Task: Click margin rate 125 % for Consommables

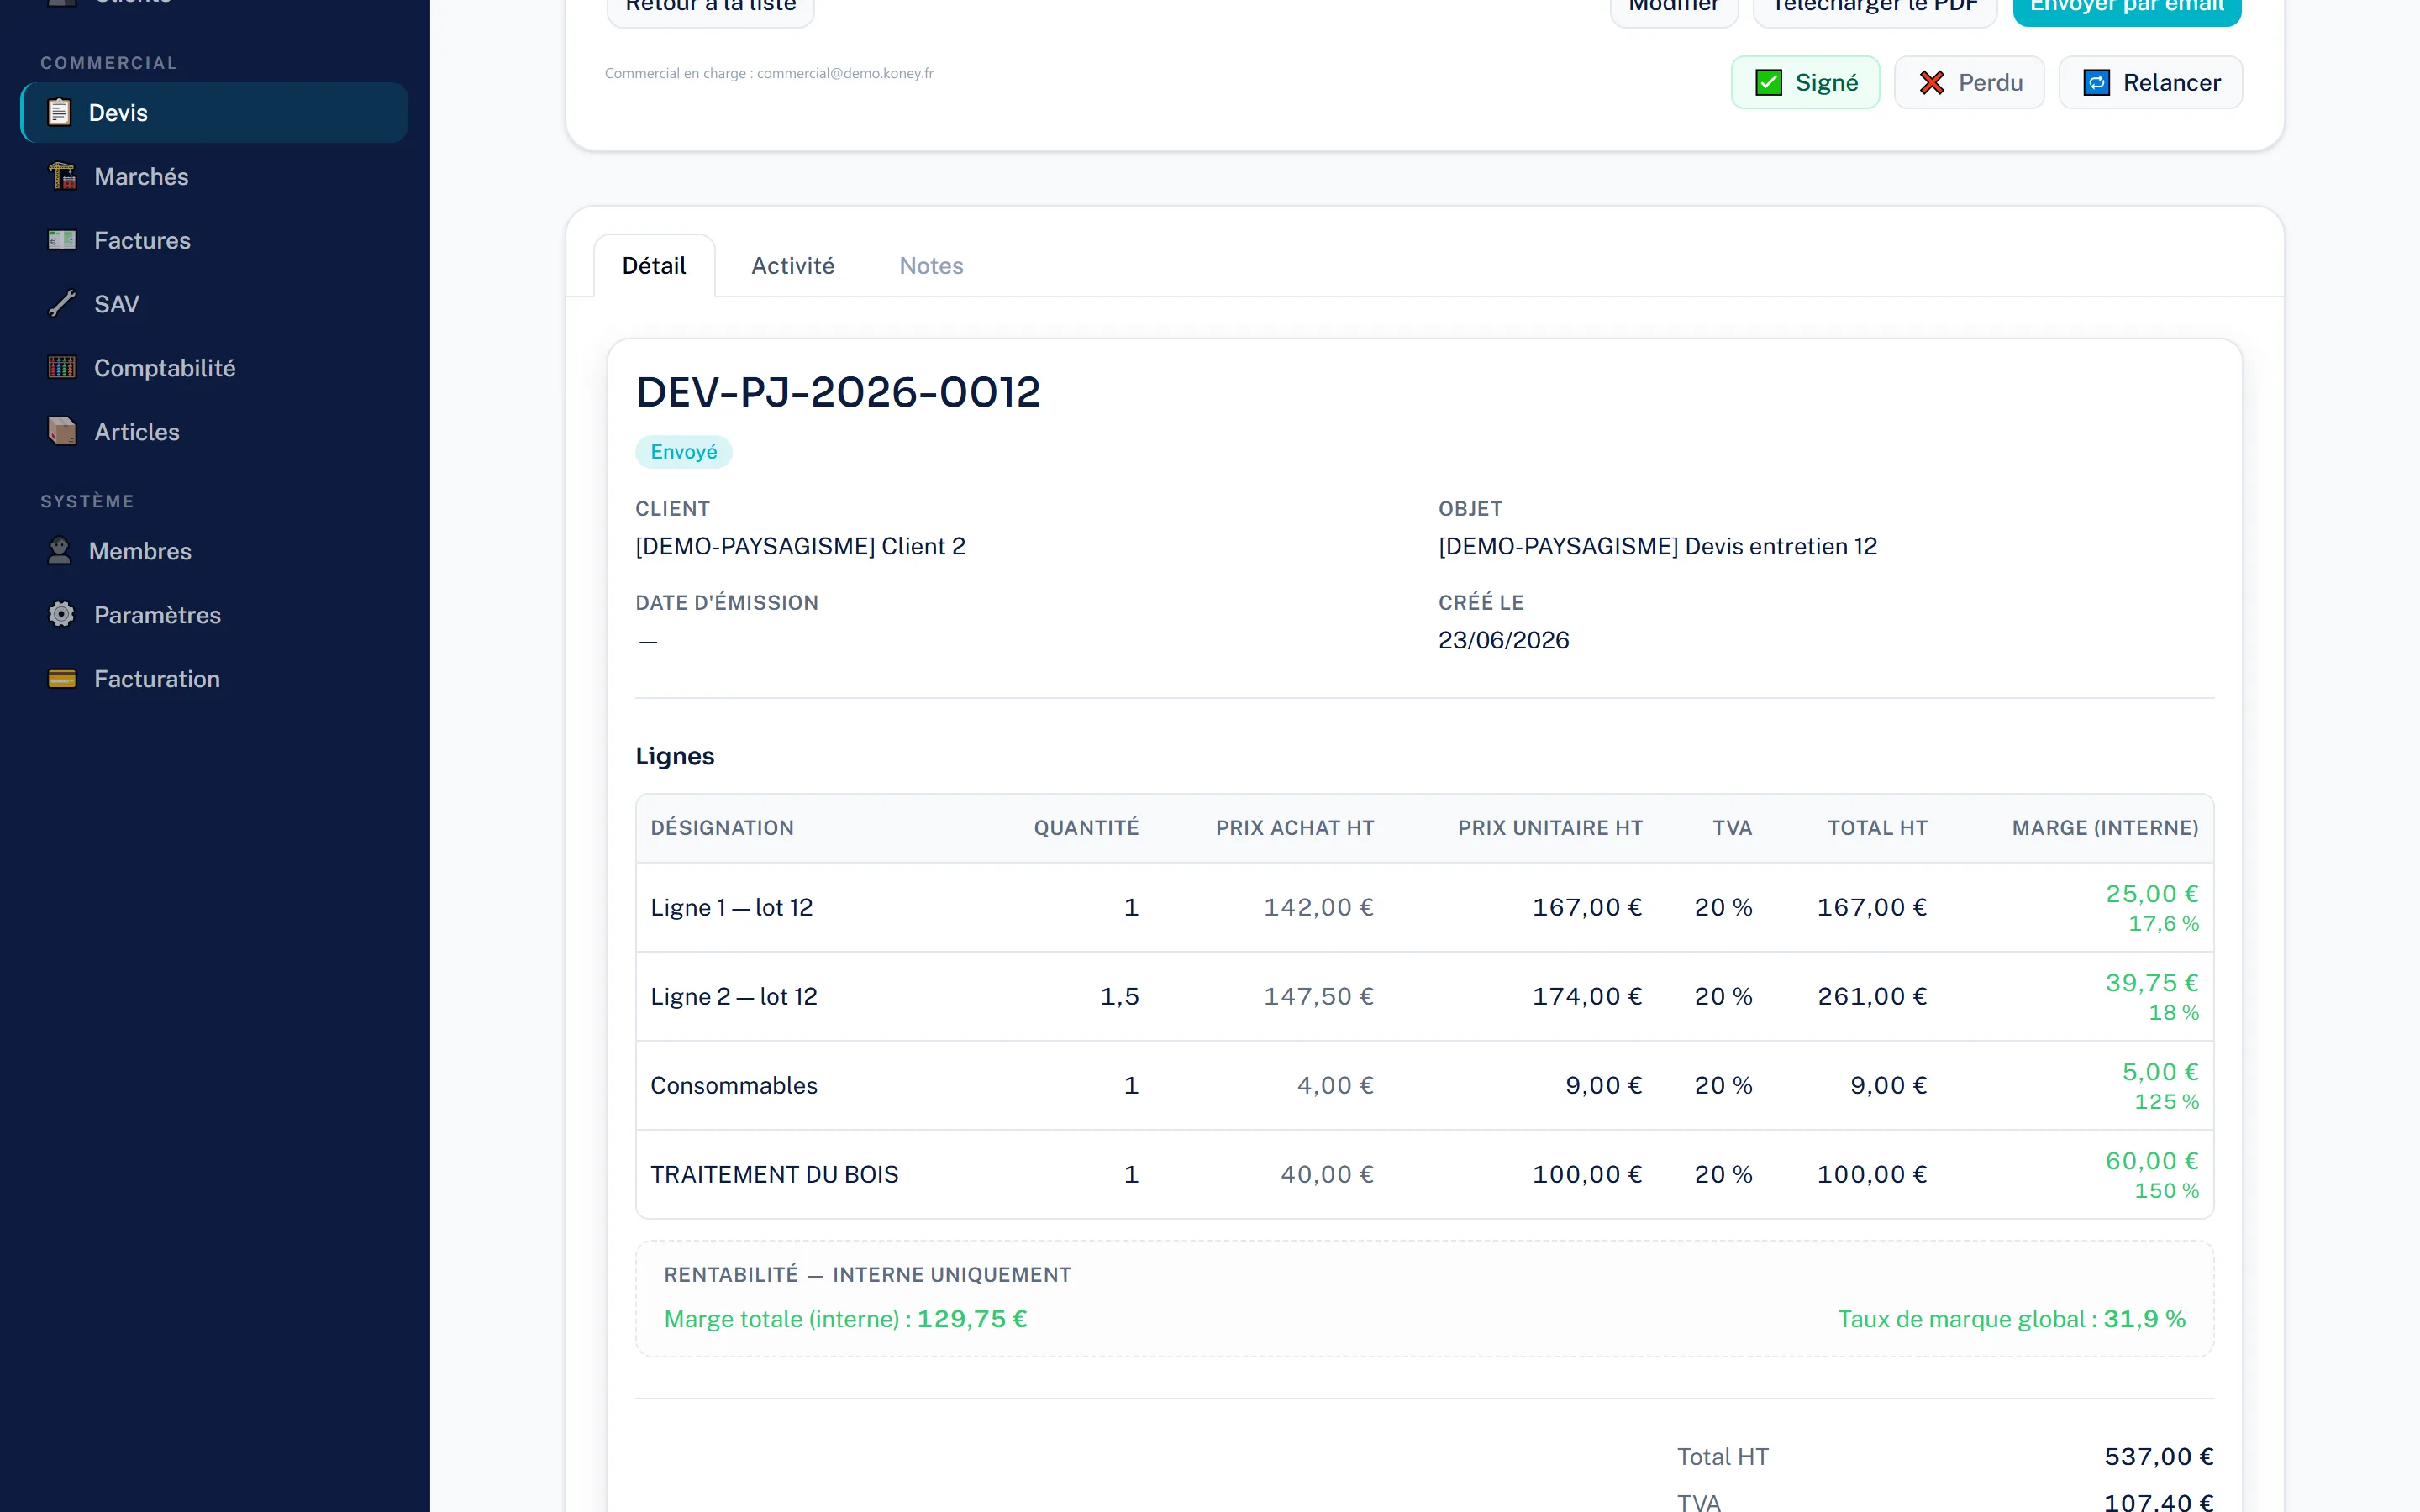Action: (x=2167, y=1102)
